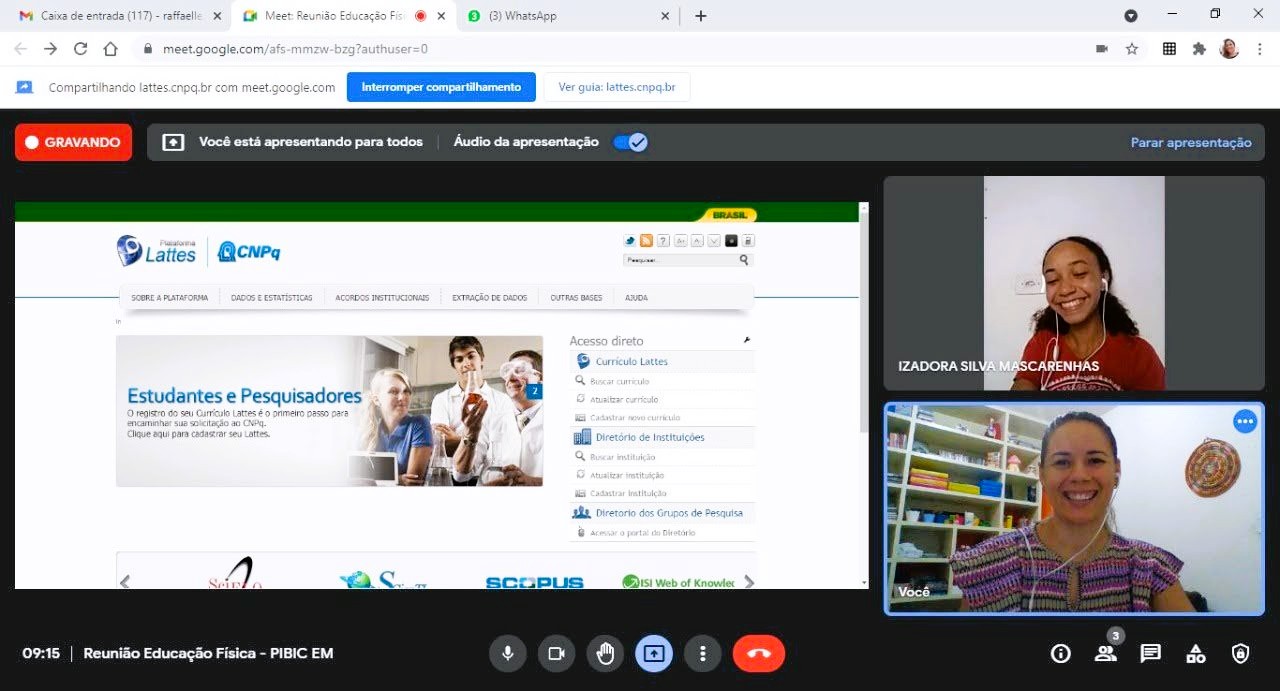Mute the microphone
This screenshot has width=1280, height=691.
[508, 653]
